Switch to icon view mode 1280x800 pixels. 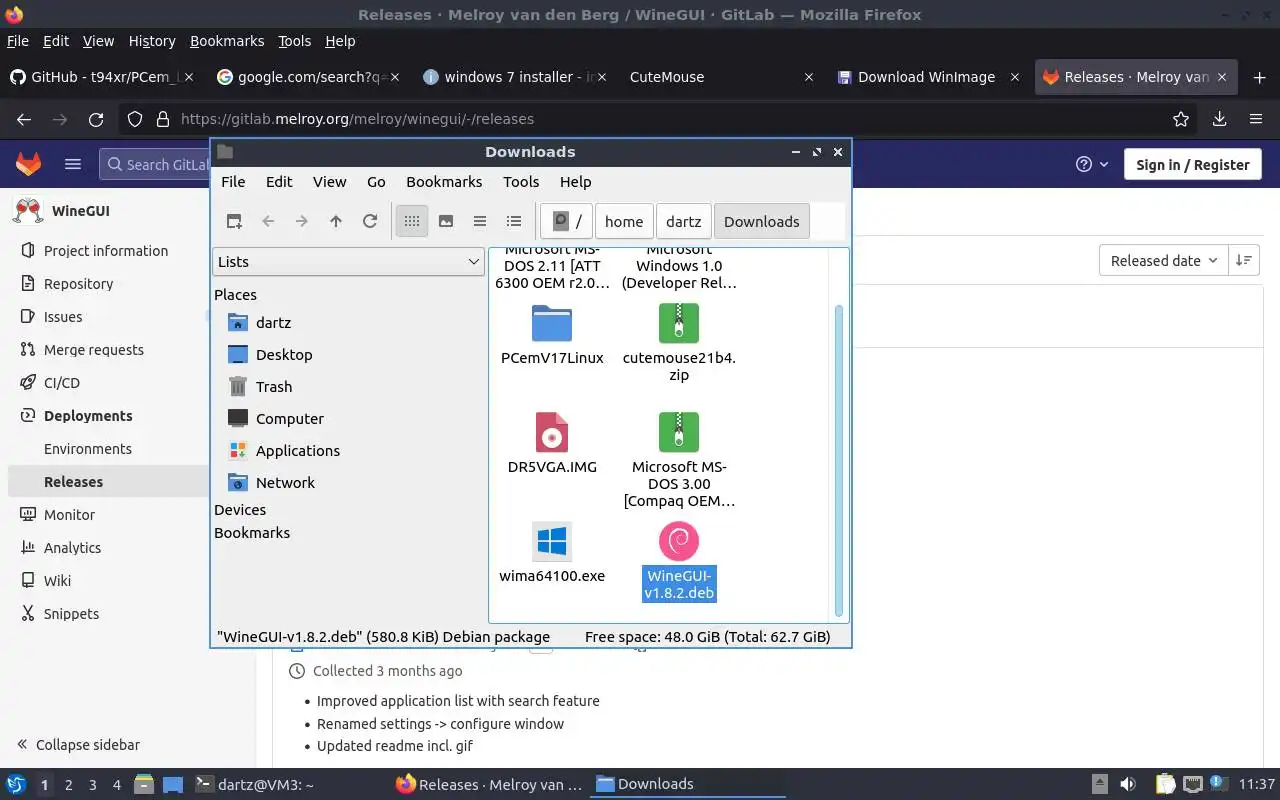(412, 222)
